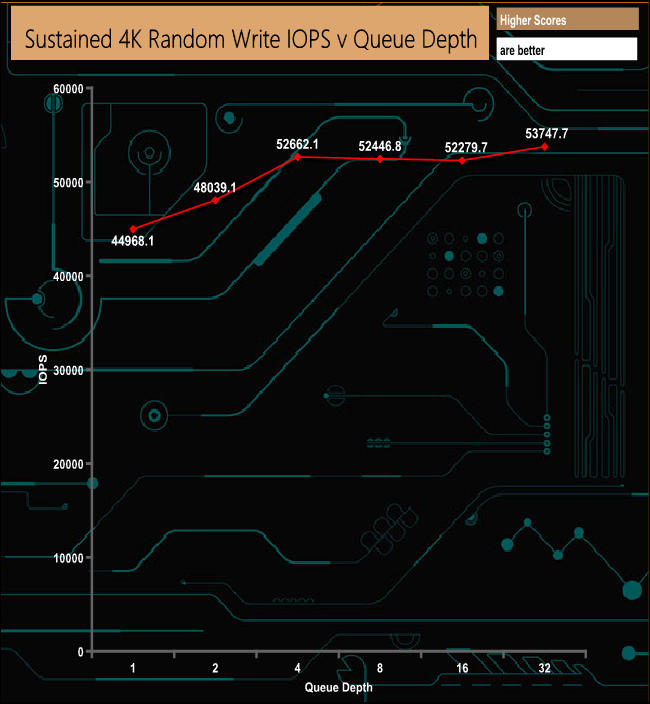
Task: Click the 'are better' legend box
Action: (567, 49)
